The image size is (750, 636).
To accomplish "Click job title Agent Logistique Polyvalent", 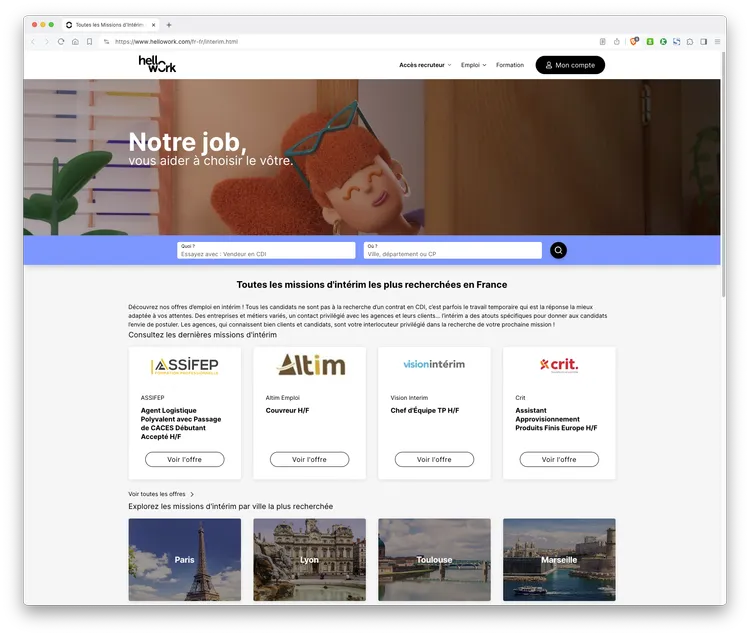I will click(181, 424).
